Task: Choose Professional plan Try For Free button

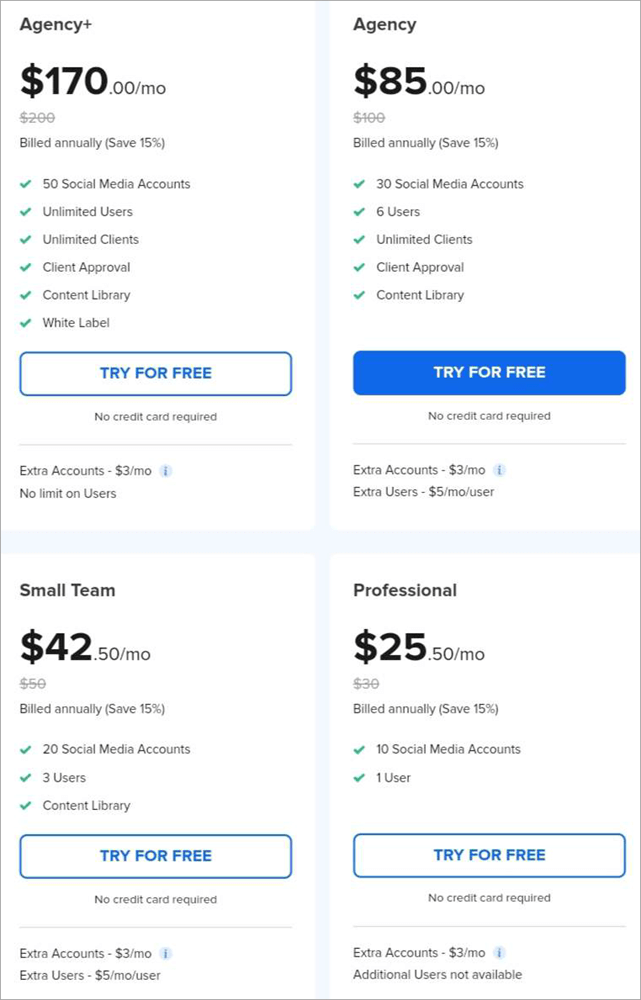Action: coord(489,855)
